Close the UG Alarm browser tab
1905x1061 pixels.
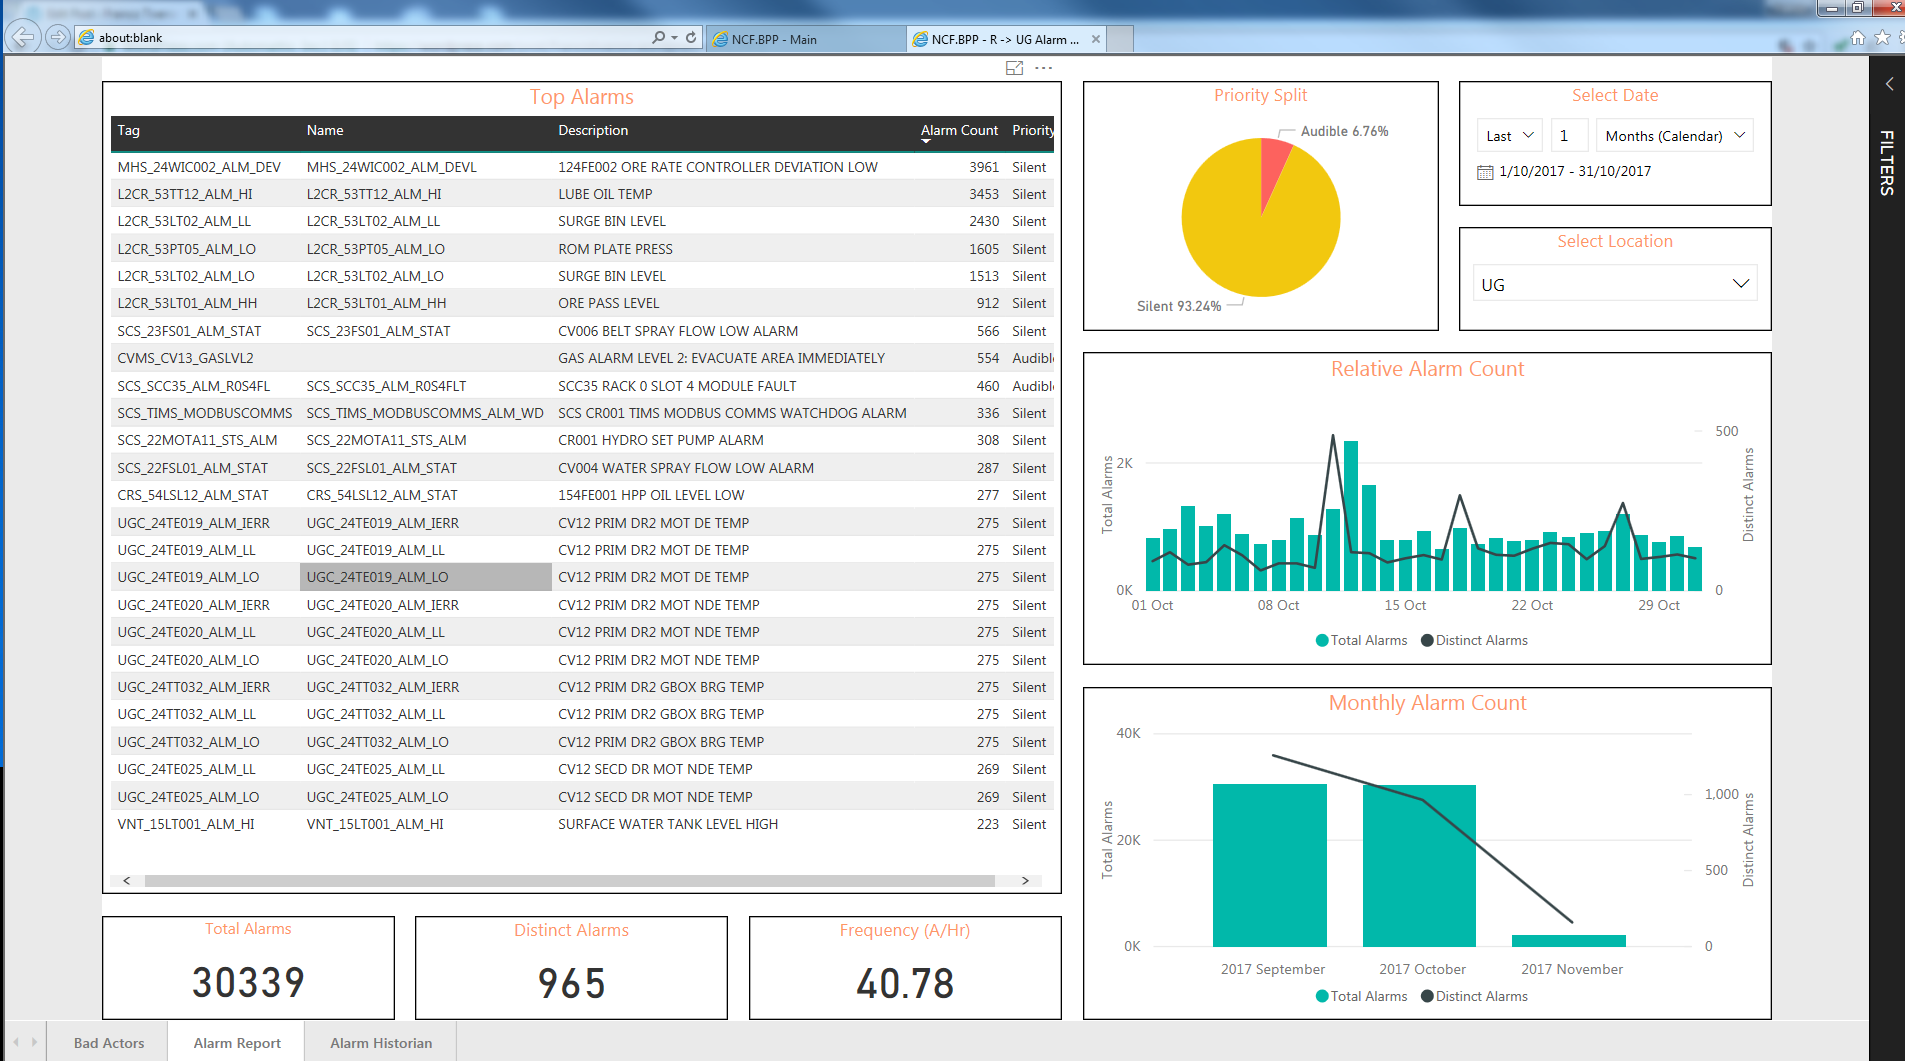click(x=1096, y=39)
